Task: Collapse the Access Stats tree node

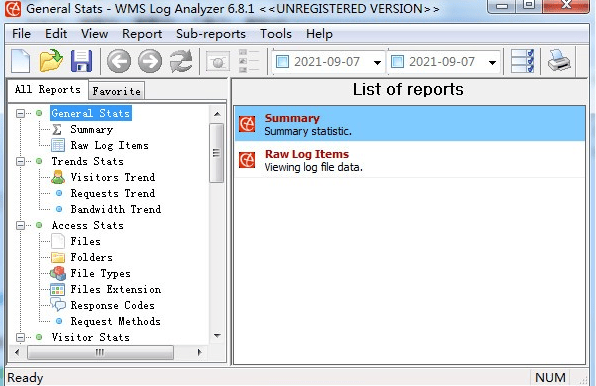Action: point(20,225)
